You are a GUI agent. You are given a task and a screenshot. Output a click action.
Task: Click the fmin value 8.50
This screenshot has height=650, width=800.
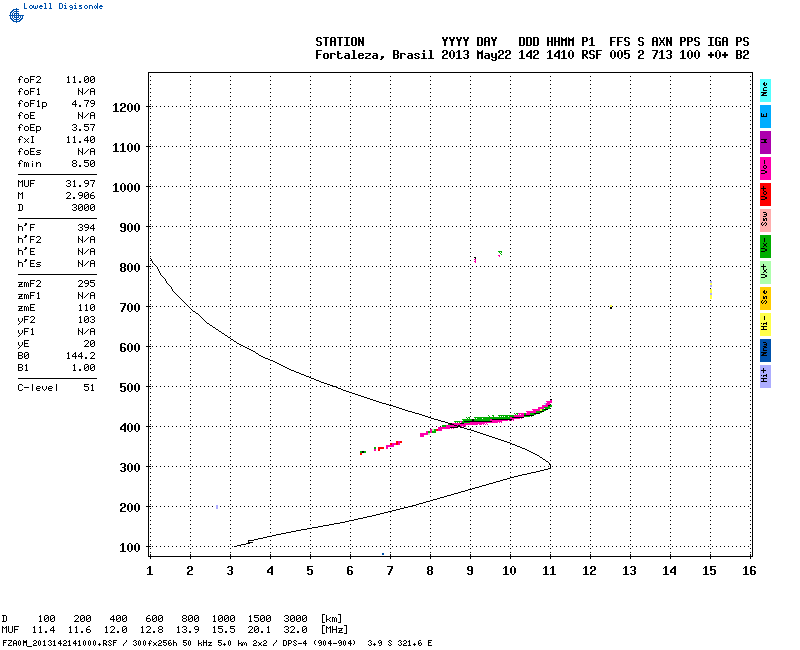pyautogui.click(x=83, y=164)
